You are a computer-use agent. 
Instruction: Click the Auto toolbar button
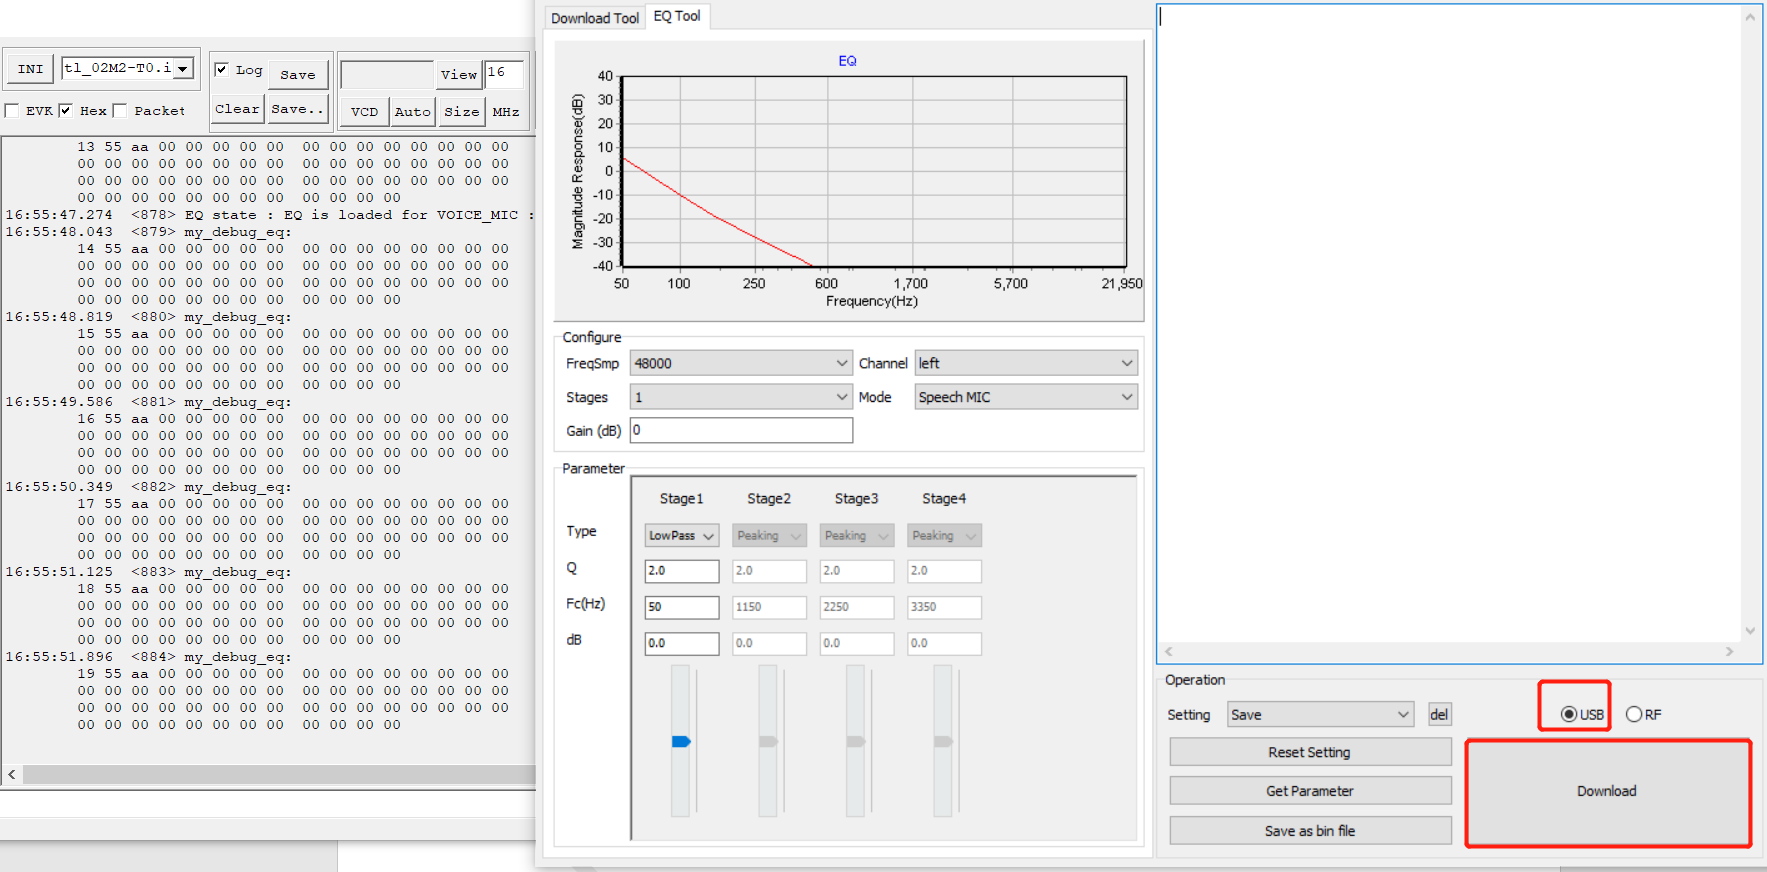[412, 112]
